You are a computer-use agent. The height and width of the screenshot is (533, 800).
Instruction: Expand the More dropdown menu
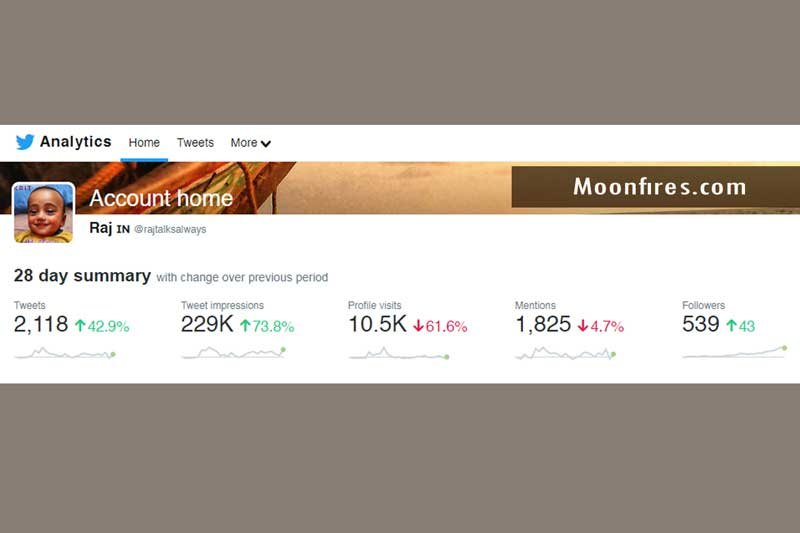(251, 143)
